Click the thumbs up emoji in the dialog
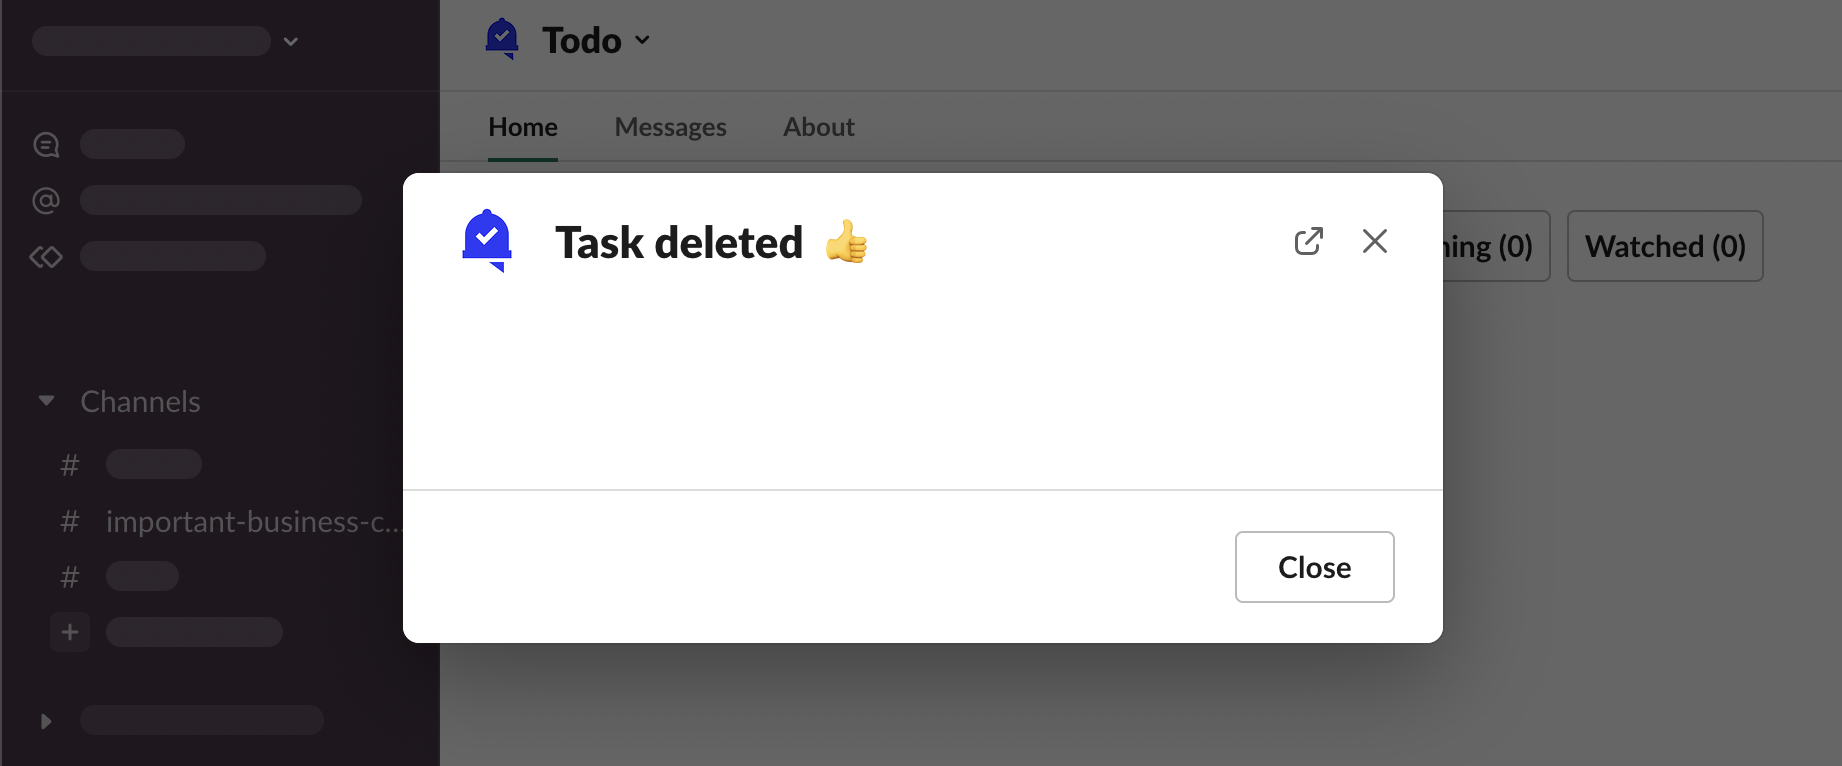 846,242
